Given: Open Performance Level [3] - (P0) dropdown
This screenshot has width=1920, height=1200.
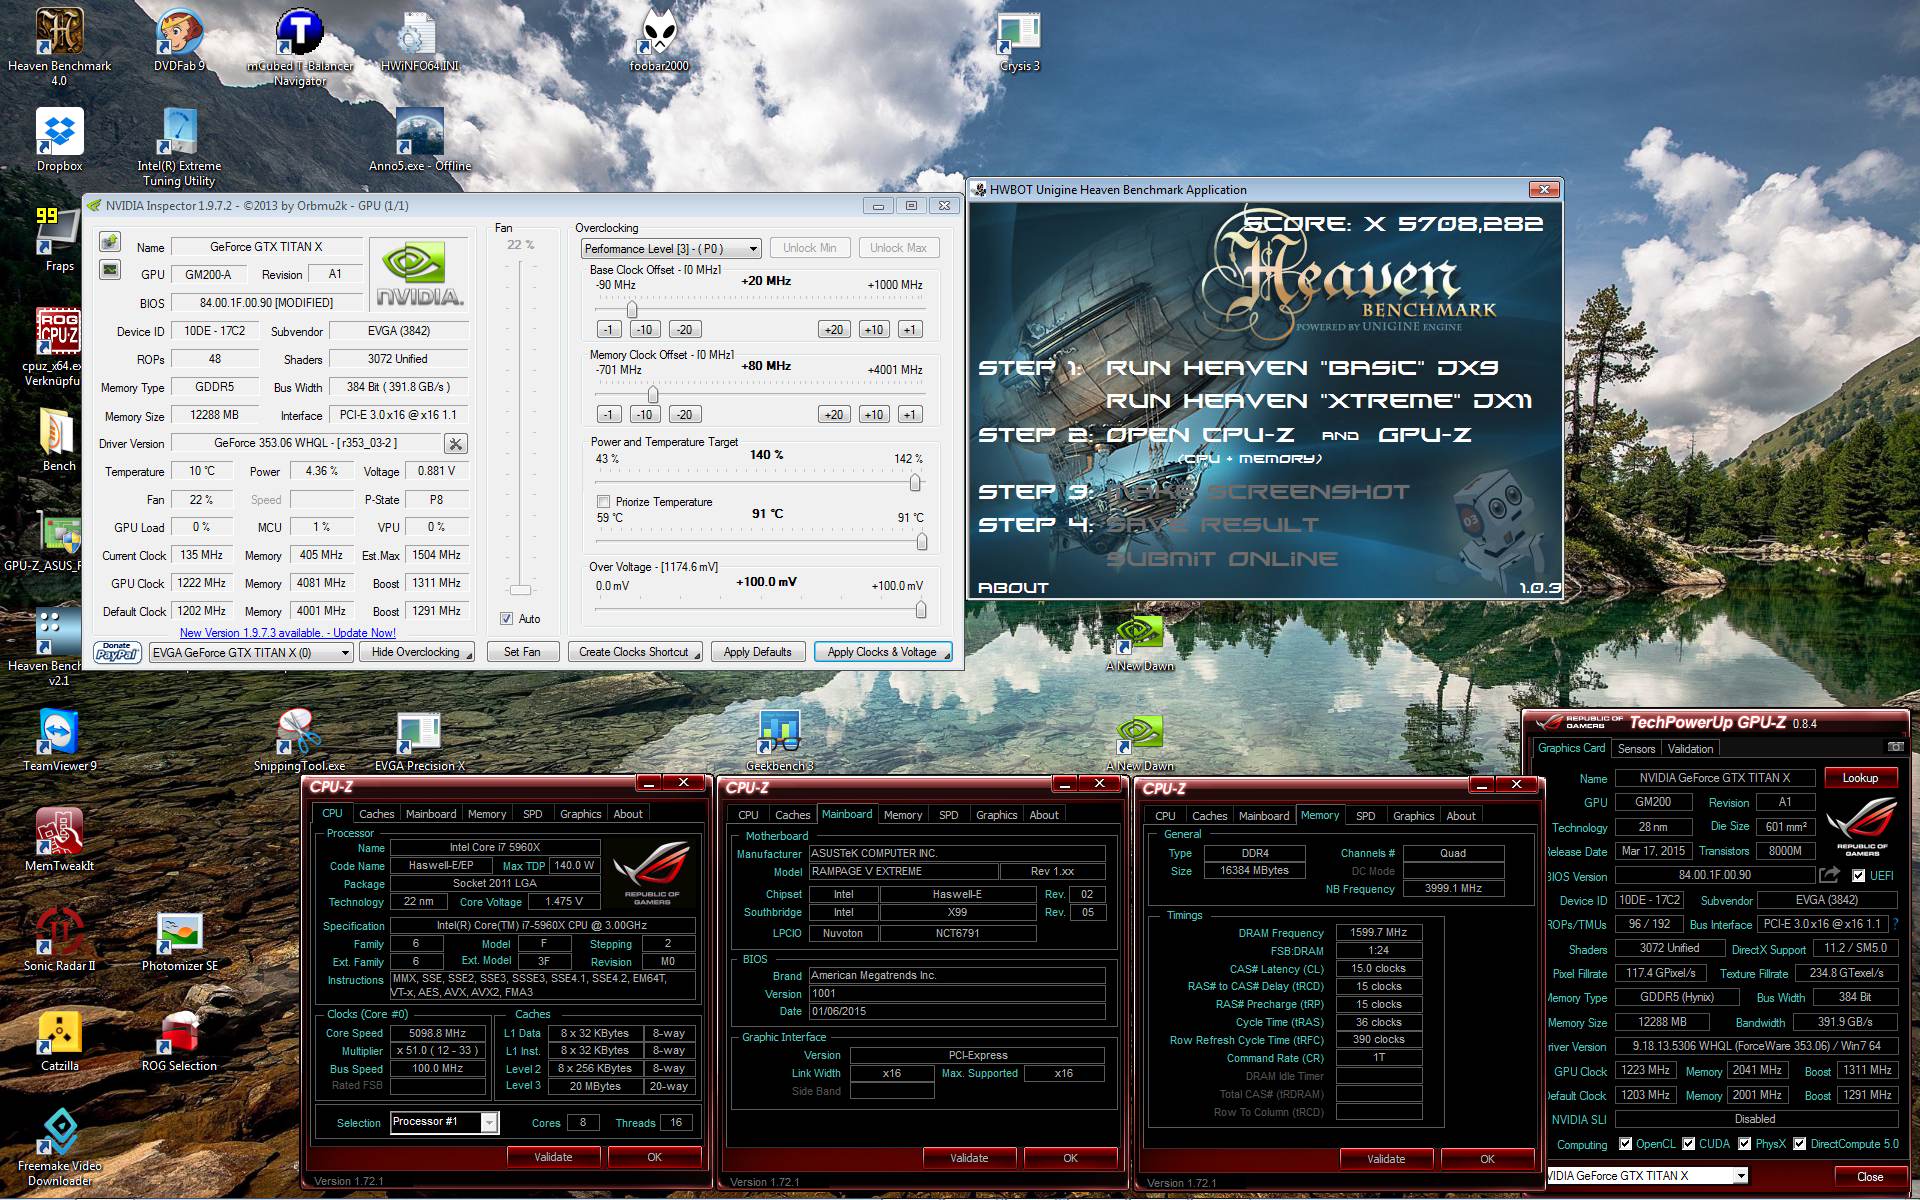Looking at the screenshot, I should tap(671, 249).
